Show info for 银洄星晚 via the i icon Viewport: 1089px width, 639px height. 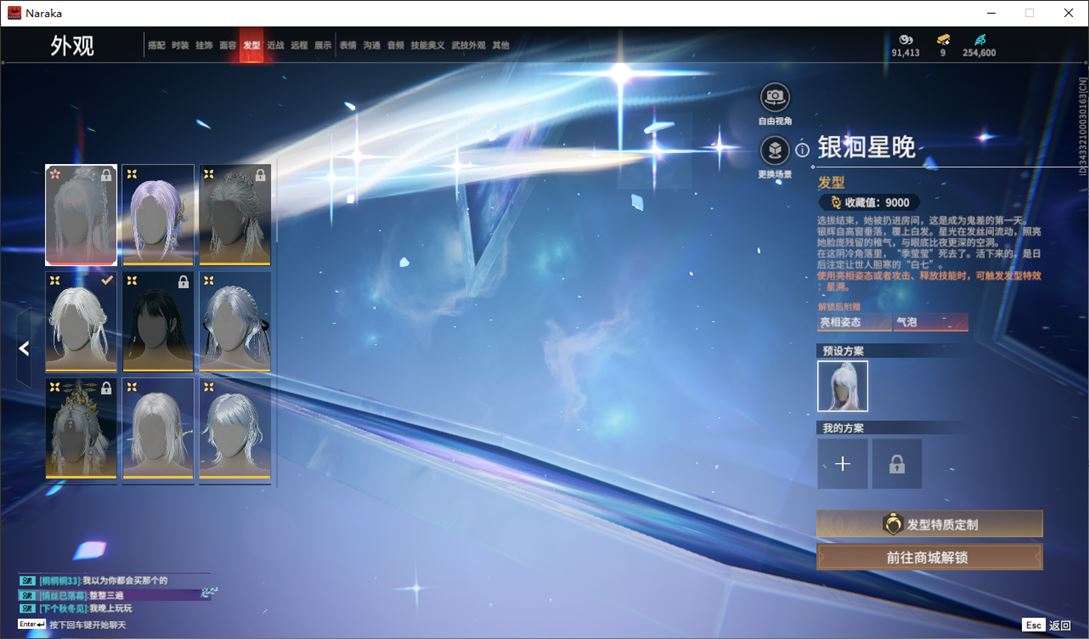pyautogui.click(x=802, y=149)
